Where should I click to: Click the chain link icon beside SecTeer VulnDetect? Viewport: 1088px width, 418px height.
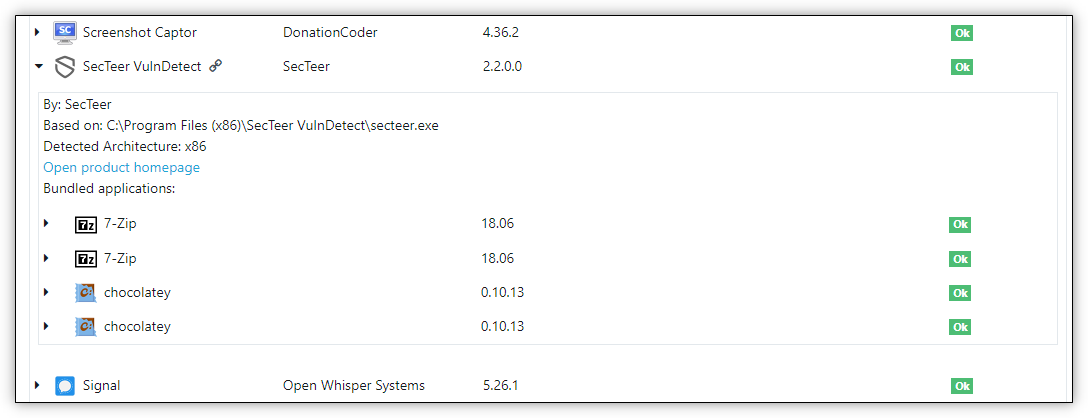point(216,66)
